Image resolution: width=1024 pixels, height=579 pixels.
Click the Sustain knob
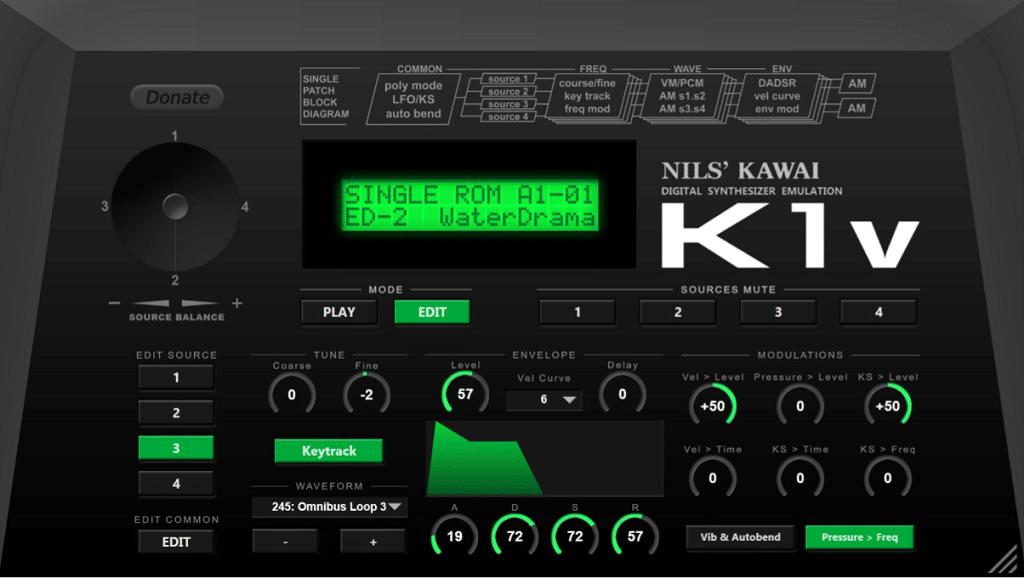(x=575, y=537)
